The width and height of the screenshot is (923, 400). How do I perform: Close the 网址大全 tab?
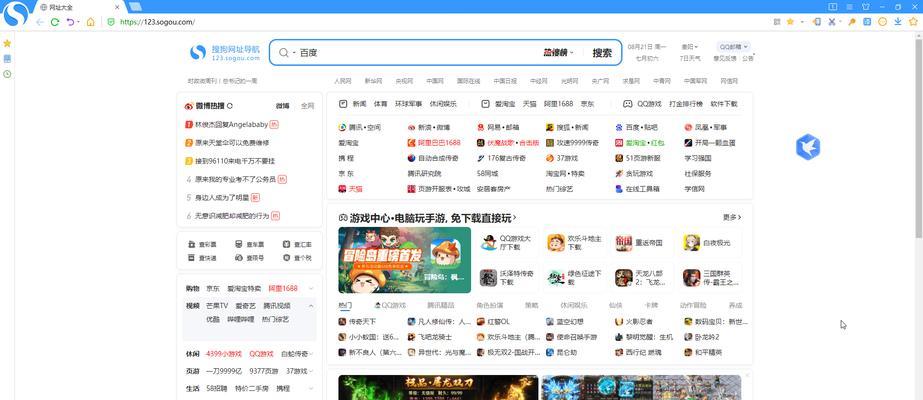[x=117, y=7]
